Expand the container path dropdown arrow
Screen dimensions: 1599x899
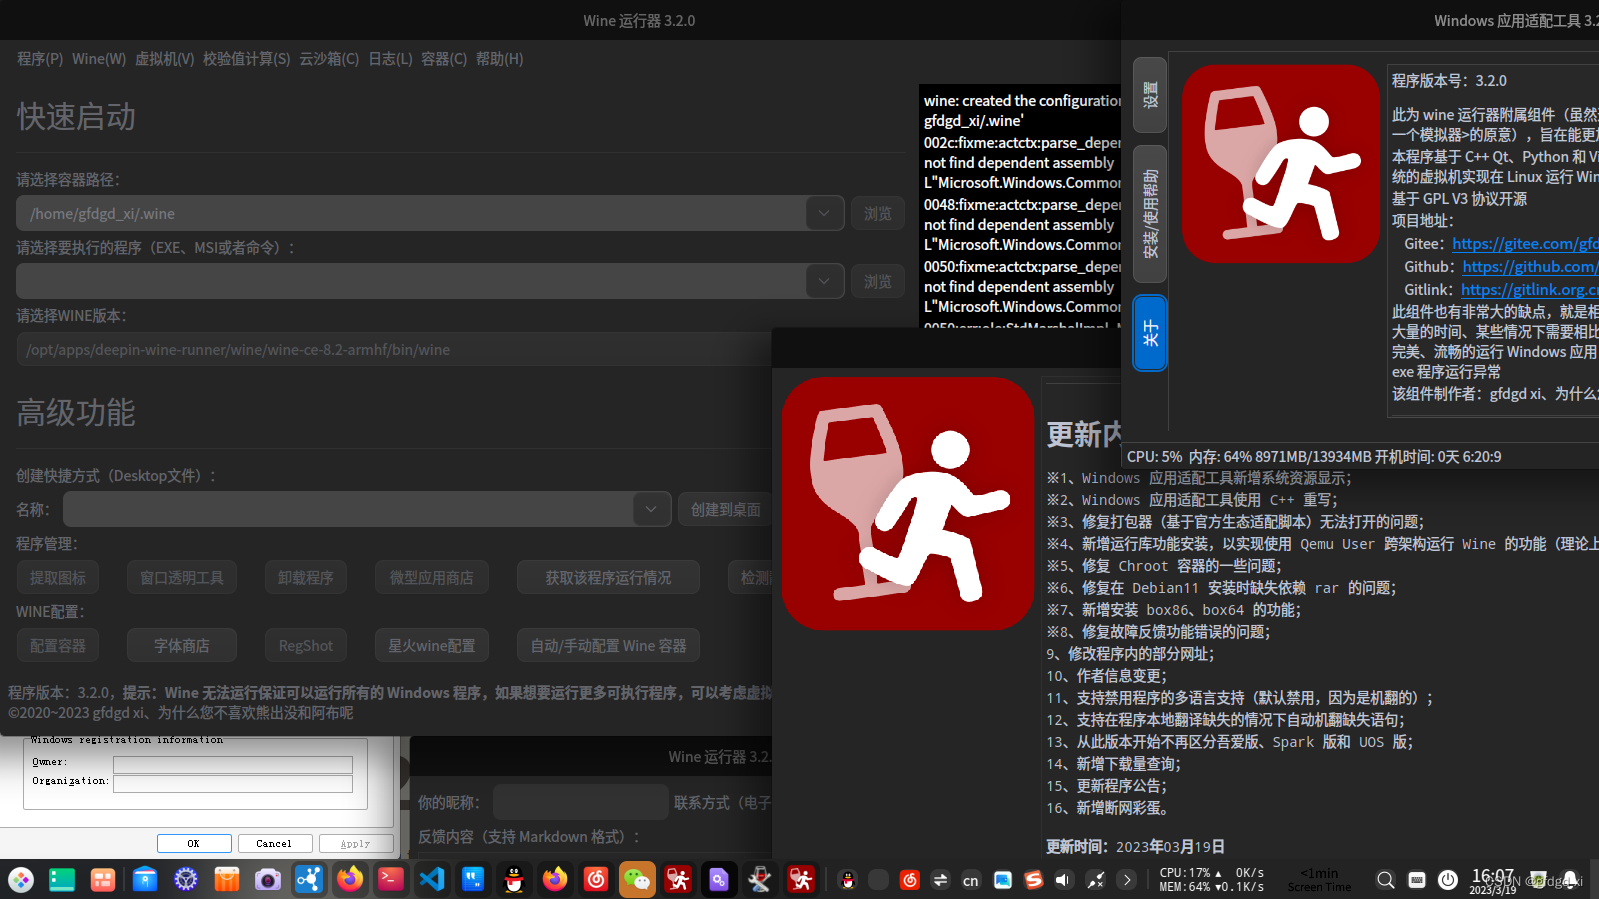(x=824, y=213)
